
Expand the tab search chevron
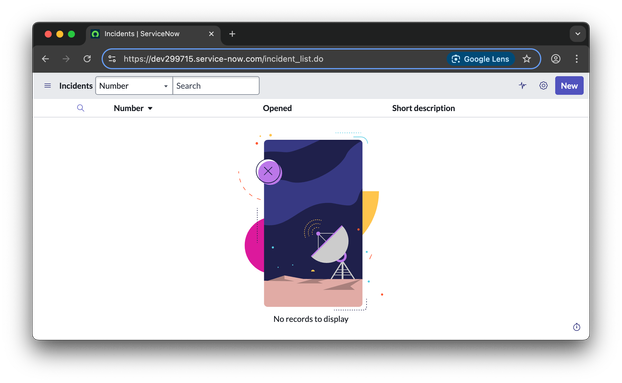[x=578, y=34]
